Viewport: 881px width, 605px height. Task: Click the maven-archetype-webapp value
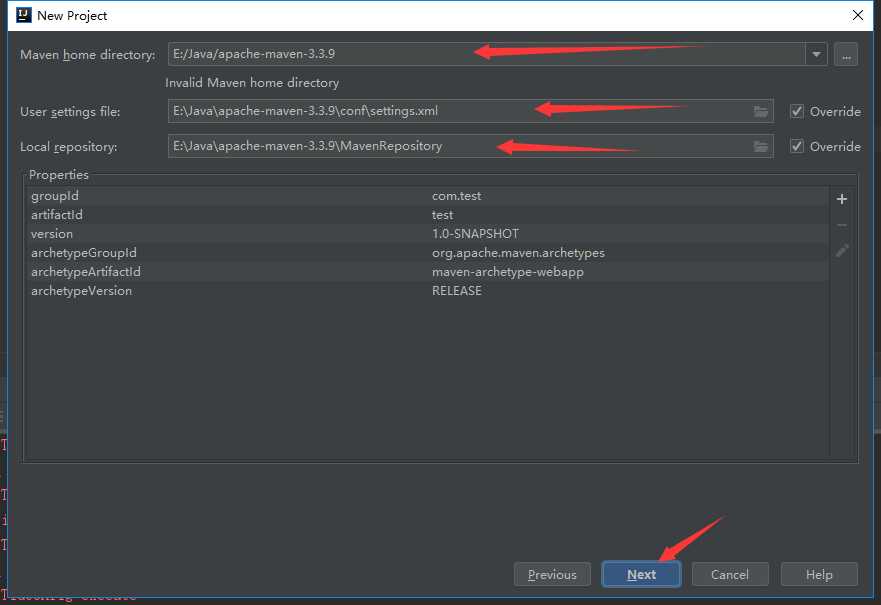[x=507, y=272]
